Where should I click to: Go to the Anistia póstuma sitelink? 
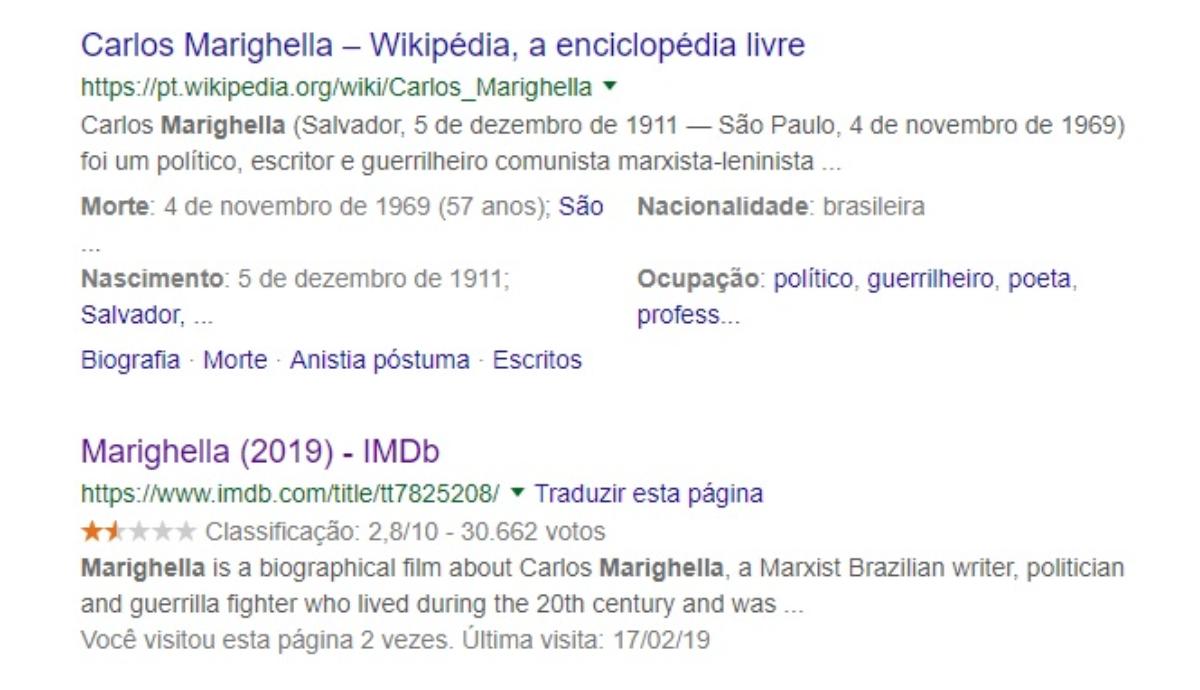coord(379,360)
